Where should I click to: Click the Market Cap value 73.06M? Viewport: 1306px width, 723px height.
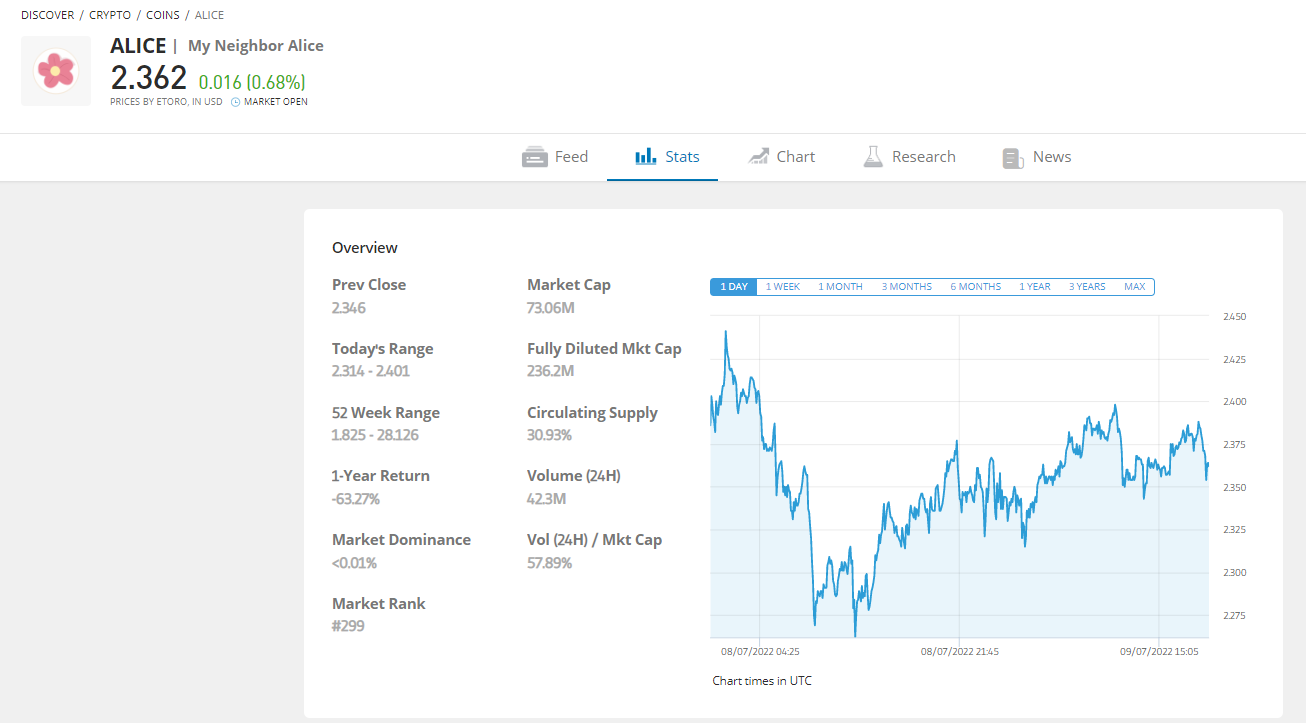tap(551, 307)
